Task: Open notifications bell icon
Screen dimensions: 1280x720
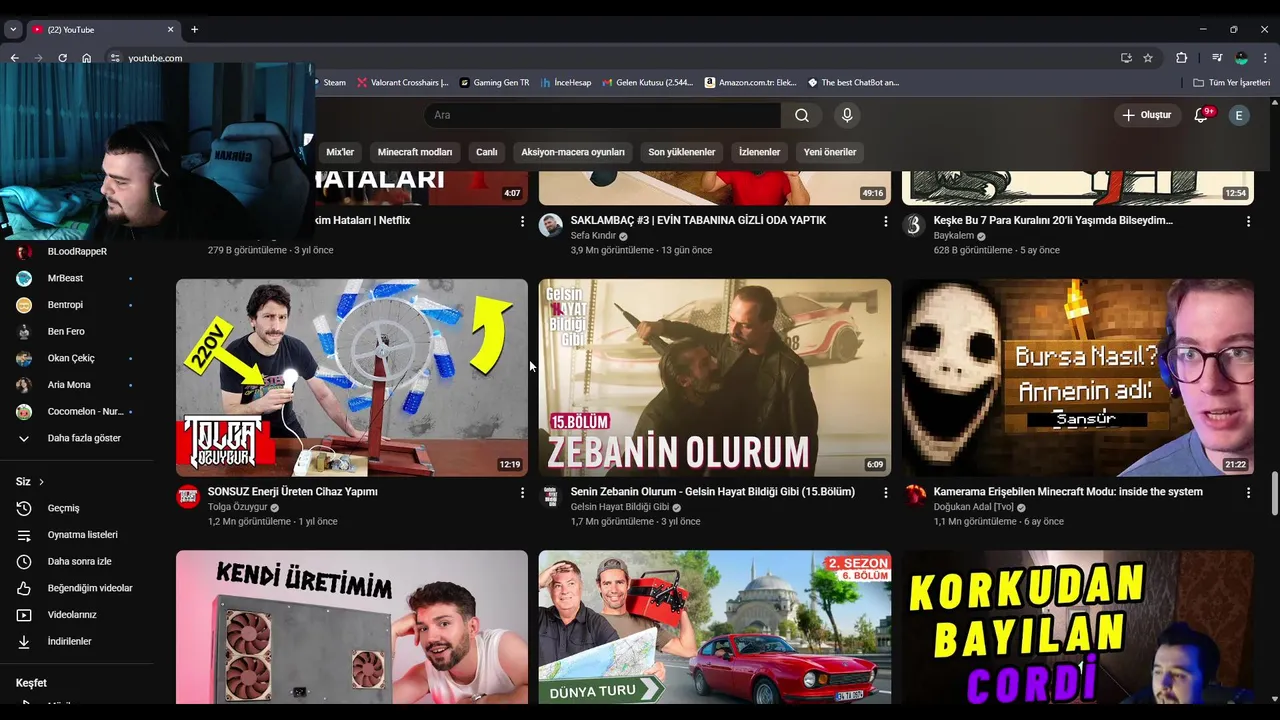Action: [1201, 115]
